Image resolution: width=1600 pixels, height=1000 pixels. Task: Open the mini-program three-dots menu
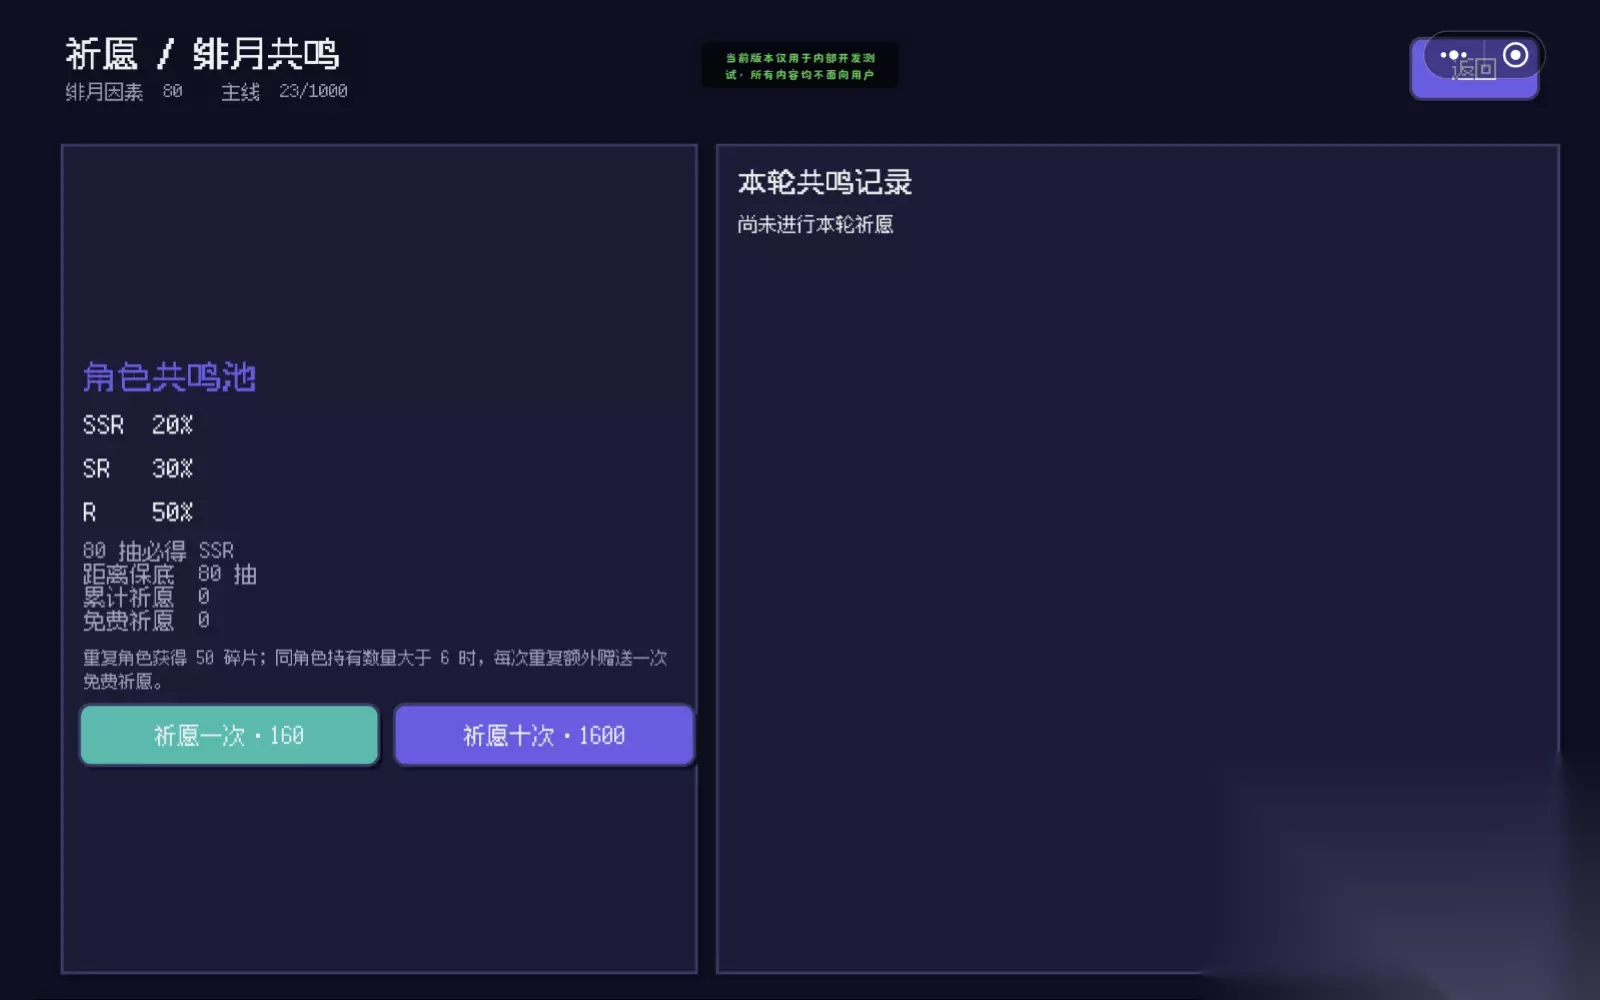pyautogui.click(x=1453, y=55)
